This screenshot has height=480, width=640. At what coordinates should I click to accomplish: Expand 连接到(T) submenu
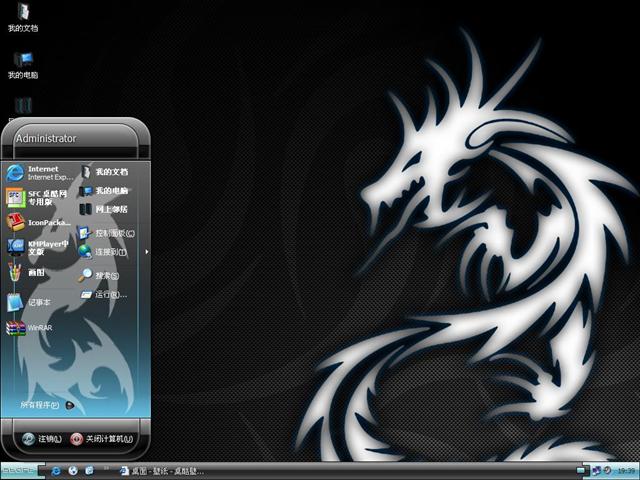pos(113,252)
